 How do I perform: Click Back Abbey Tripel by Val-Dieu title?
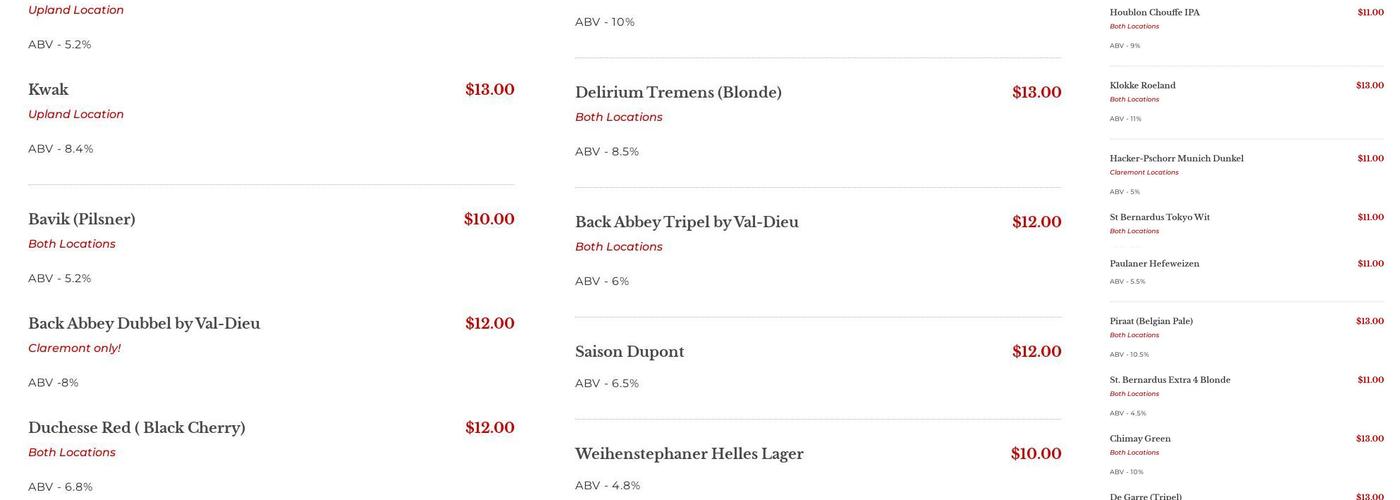pos(686,222)
